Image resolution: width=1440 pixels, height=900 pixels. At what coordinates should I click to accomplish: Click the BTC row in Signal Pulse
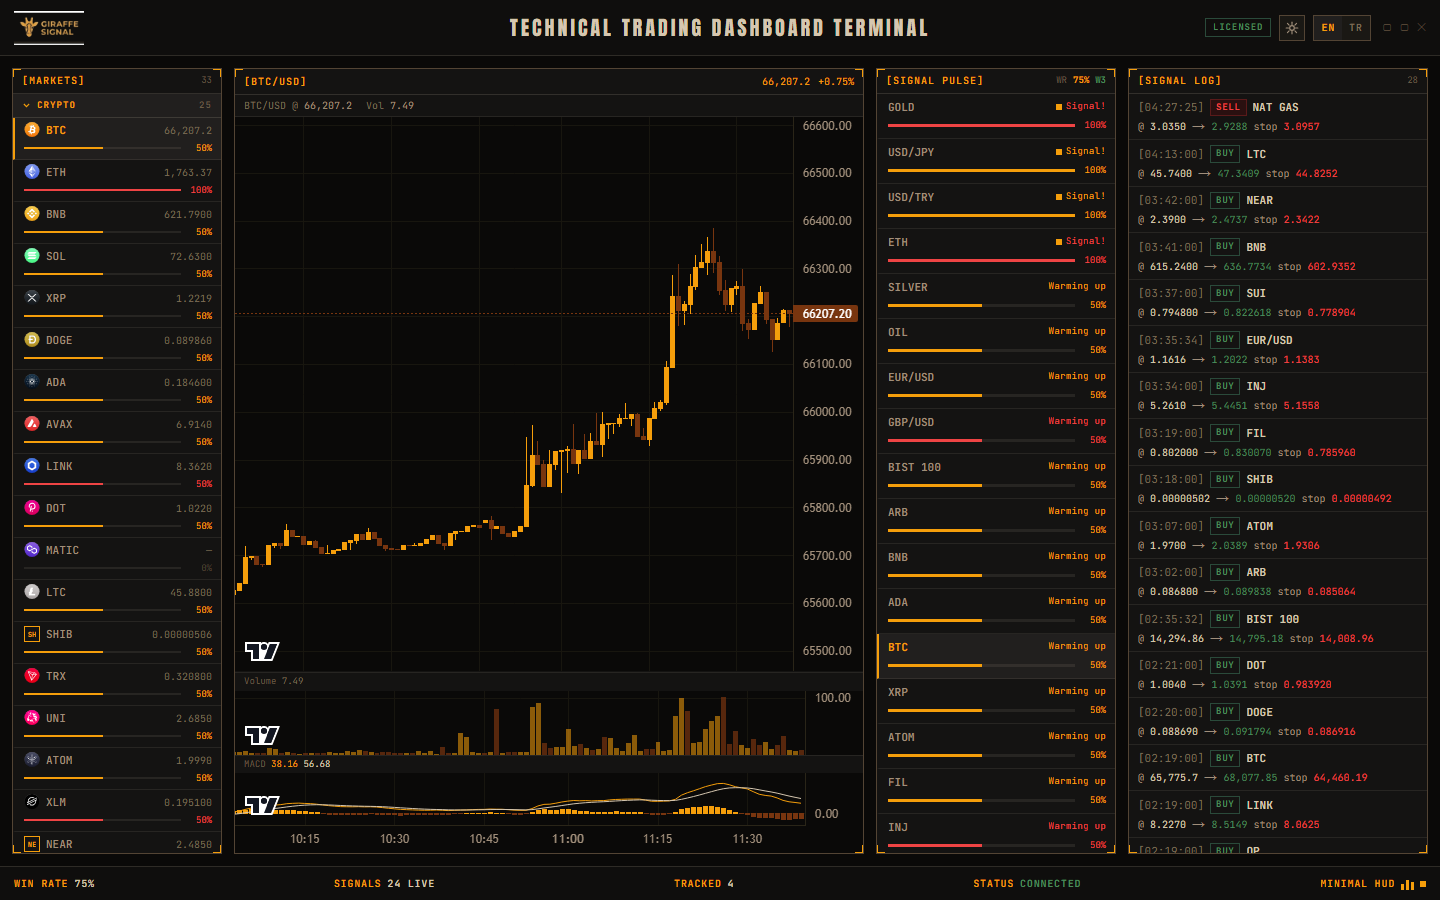pos(997,656)
